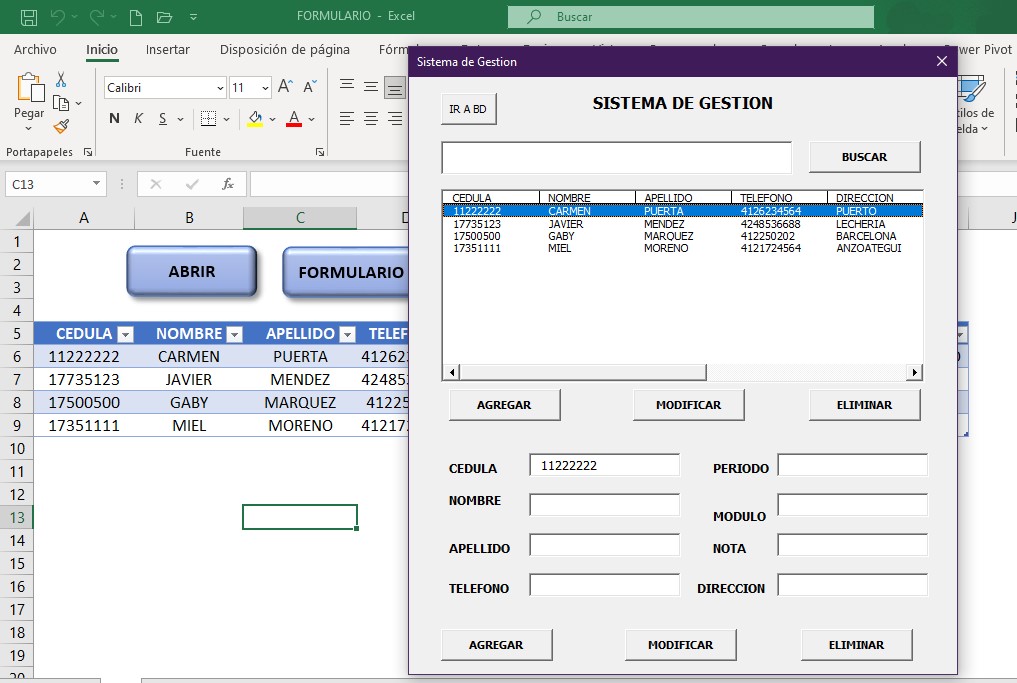Select all cells using the sheet corner triangle
The width and height of the screenshot is (1017, 683).
21,218
